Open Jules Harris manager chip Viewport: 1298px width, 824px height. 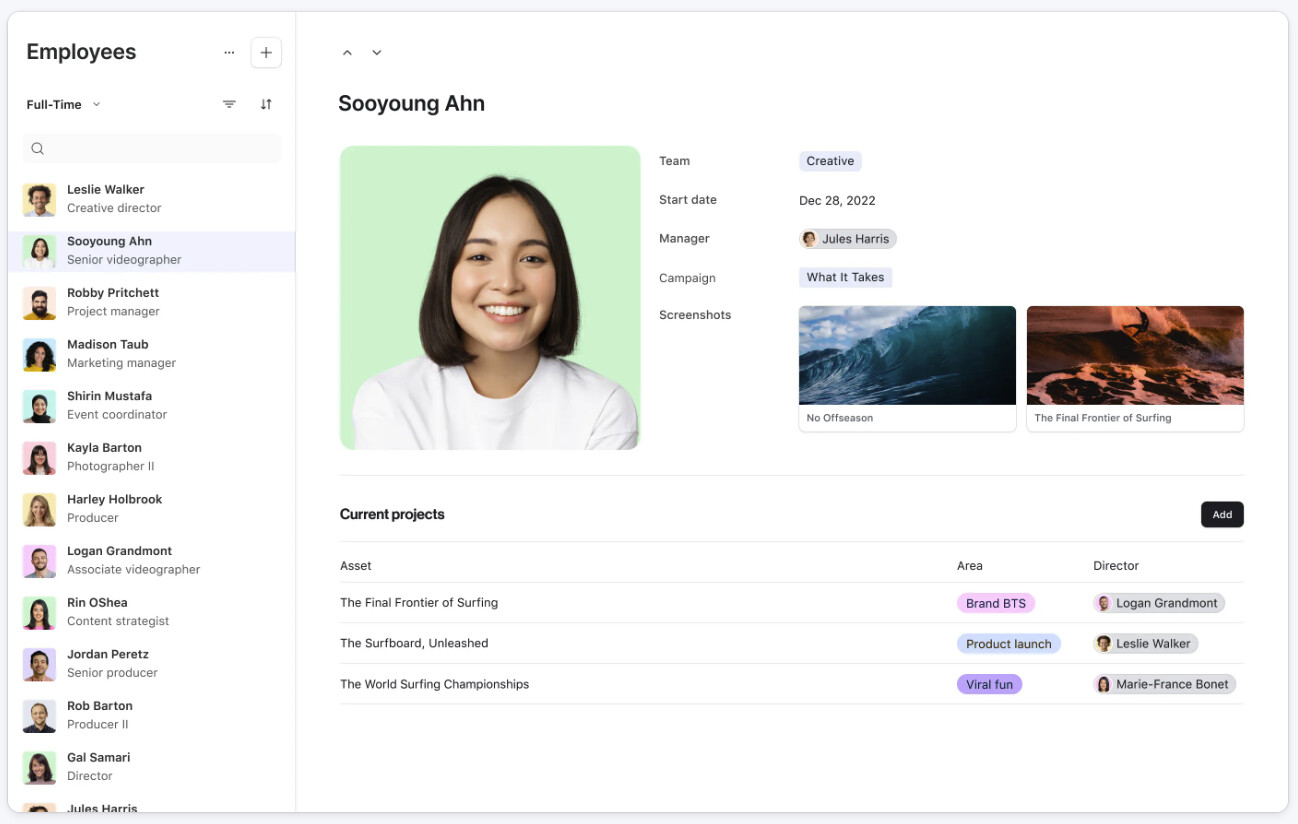(x=848, y=239)
